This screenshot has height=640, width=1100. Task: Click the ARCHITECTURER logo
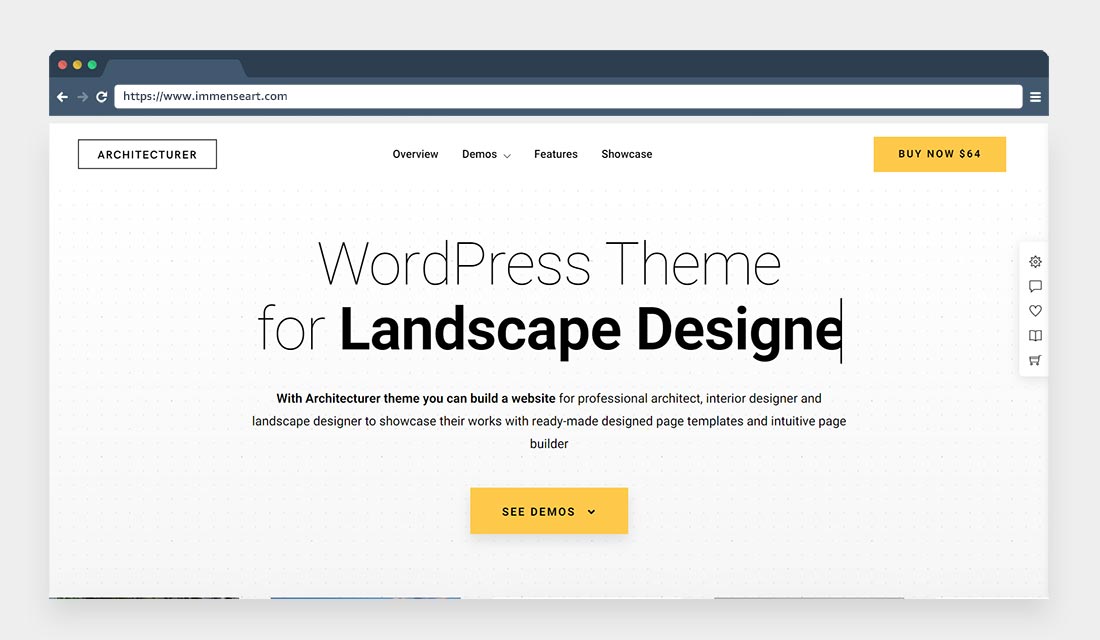click(147, 154)
